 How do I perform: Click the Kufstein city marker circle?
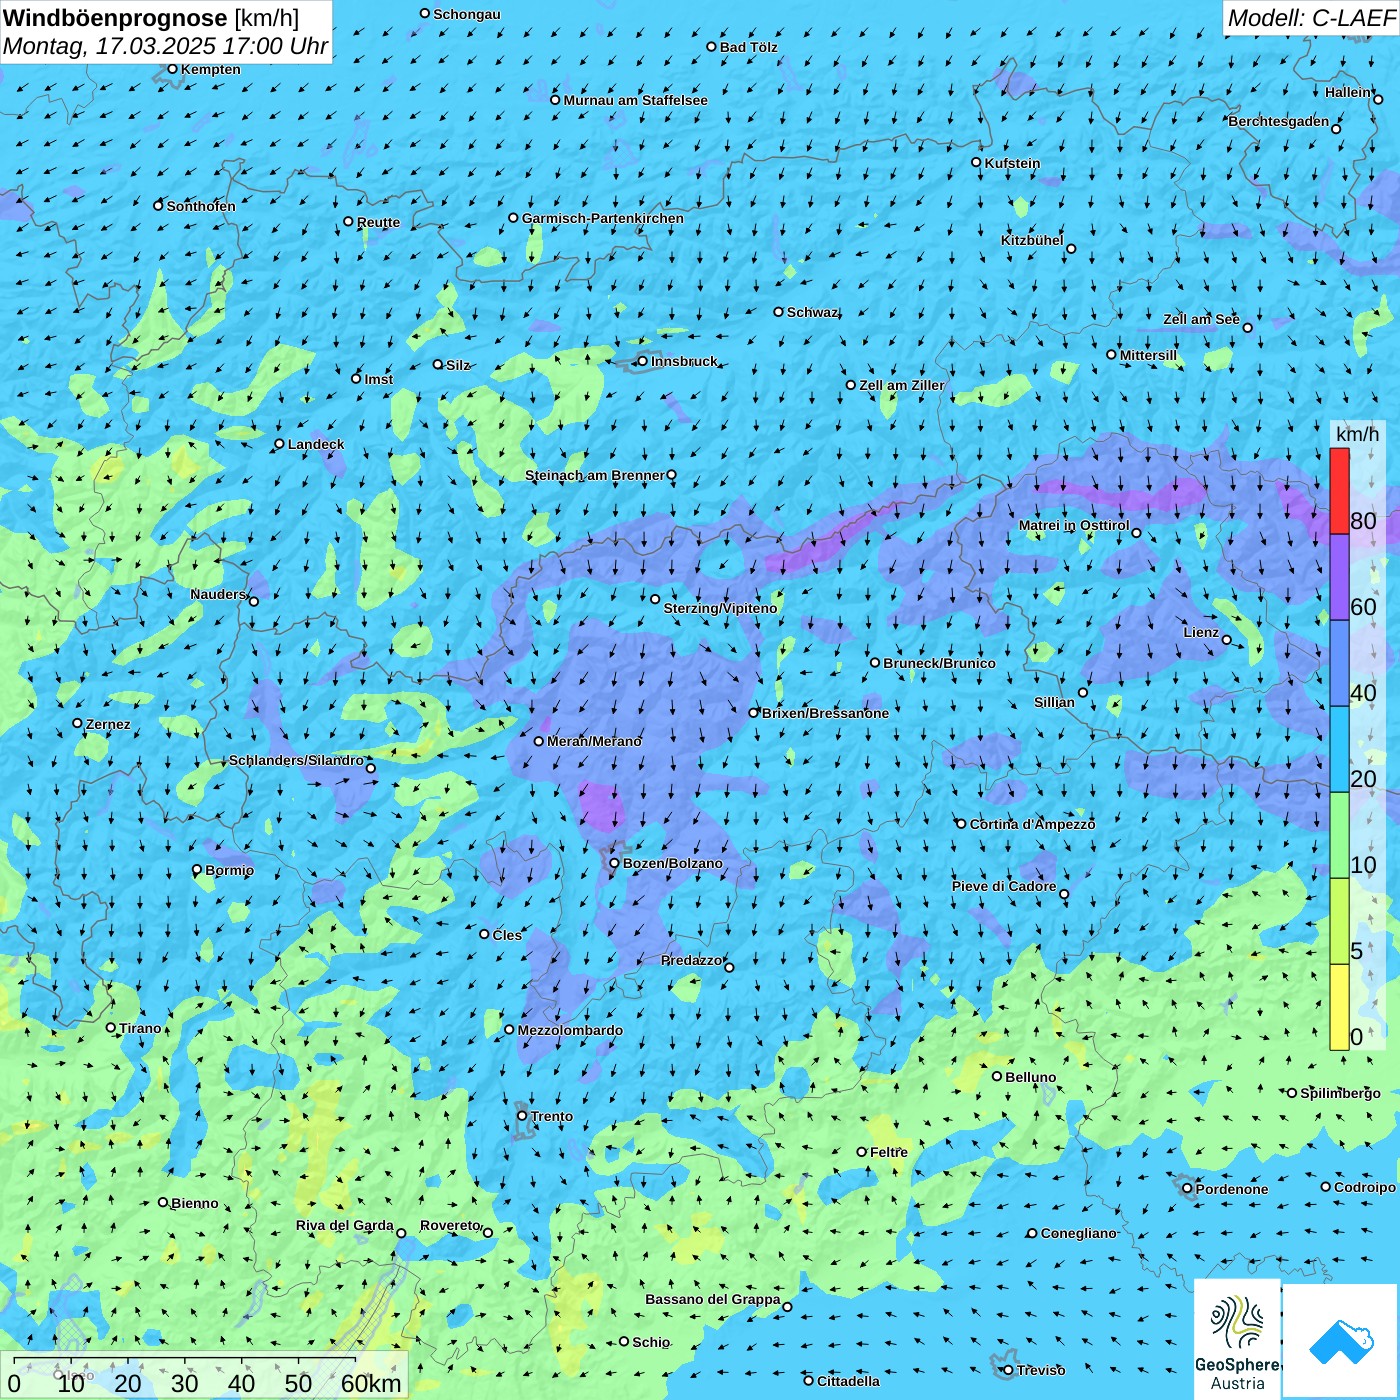[x=976, y=162]
